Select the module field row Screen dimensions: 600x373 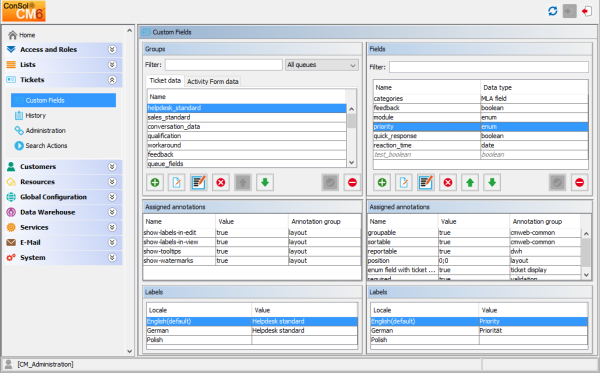[481, 117]
